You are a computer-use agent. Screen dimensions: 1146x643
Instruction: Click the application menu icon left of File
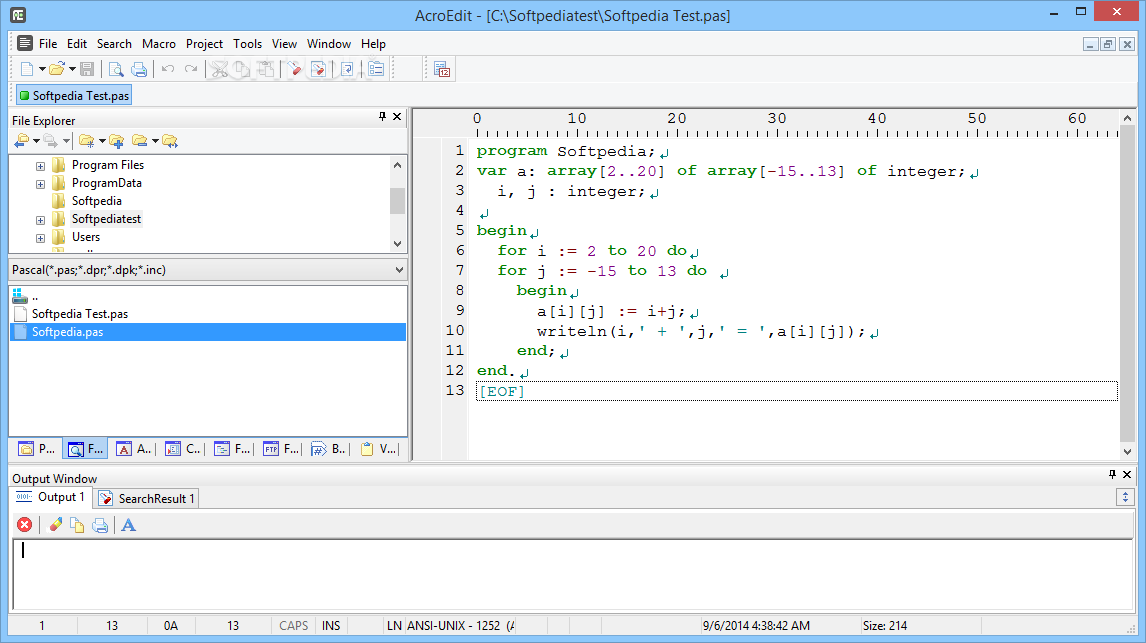(x=25, y=43)
